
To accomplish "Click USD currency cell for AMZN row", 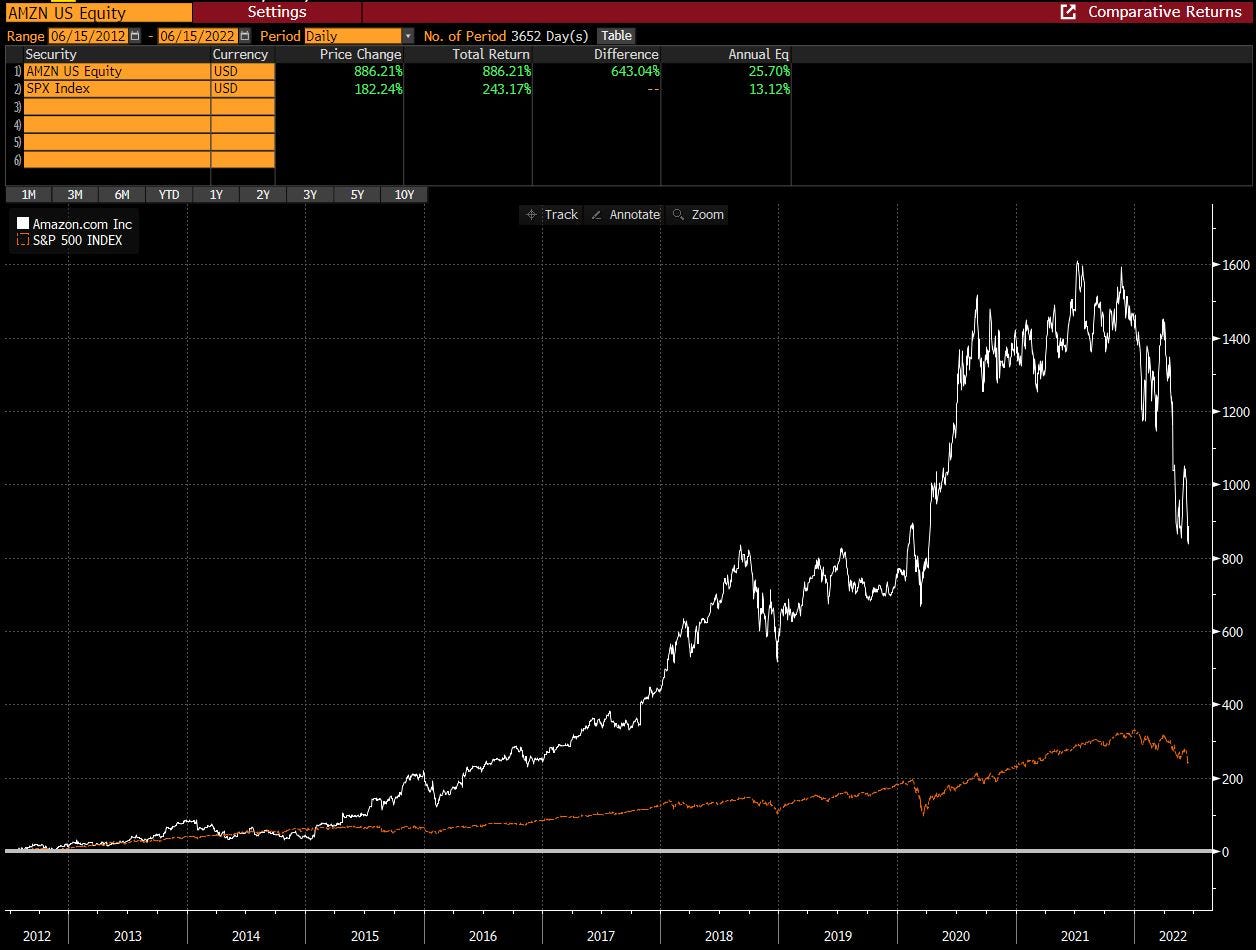I will pyautogui.click(x=243, y=71).
